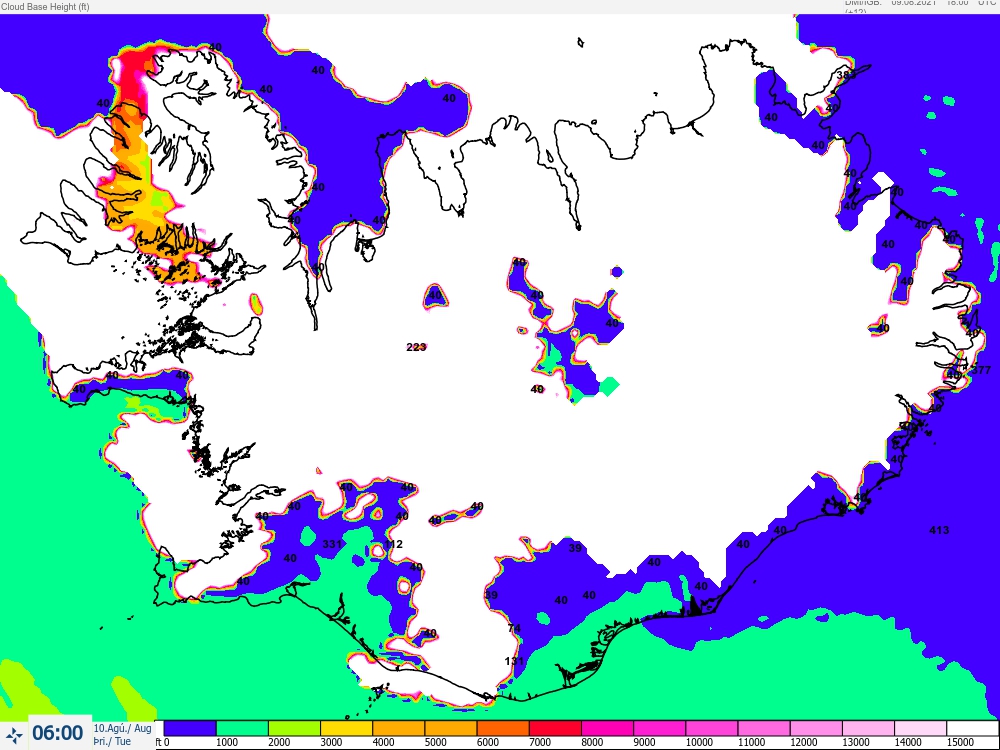Click the '7000' legend scale label

(x=540, y=743)
